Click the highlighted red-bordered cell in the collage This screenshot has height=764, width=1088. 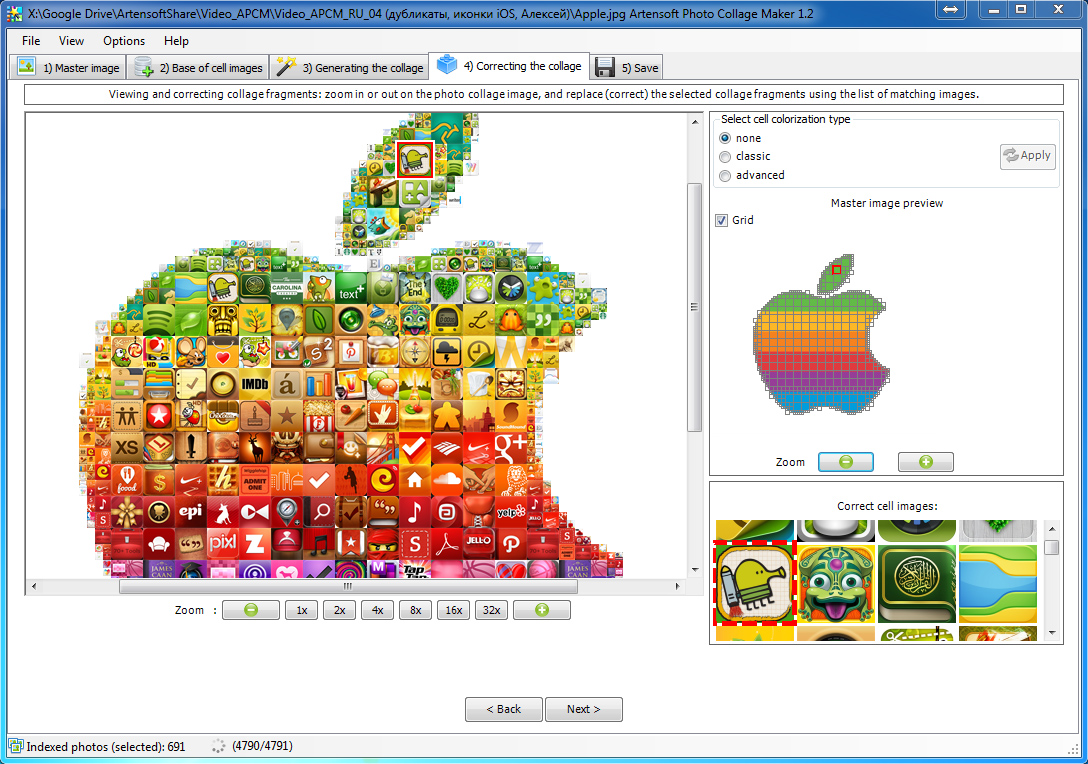pyautogui.click(x=415, y=159)
